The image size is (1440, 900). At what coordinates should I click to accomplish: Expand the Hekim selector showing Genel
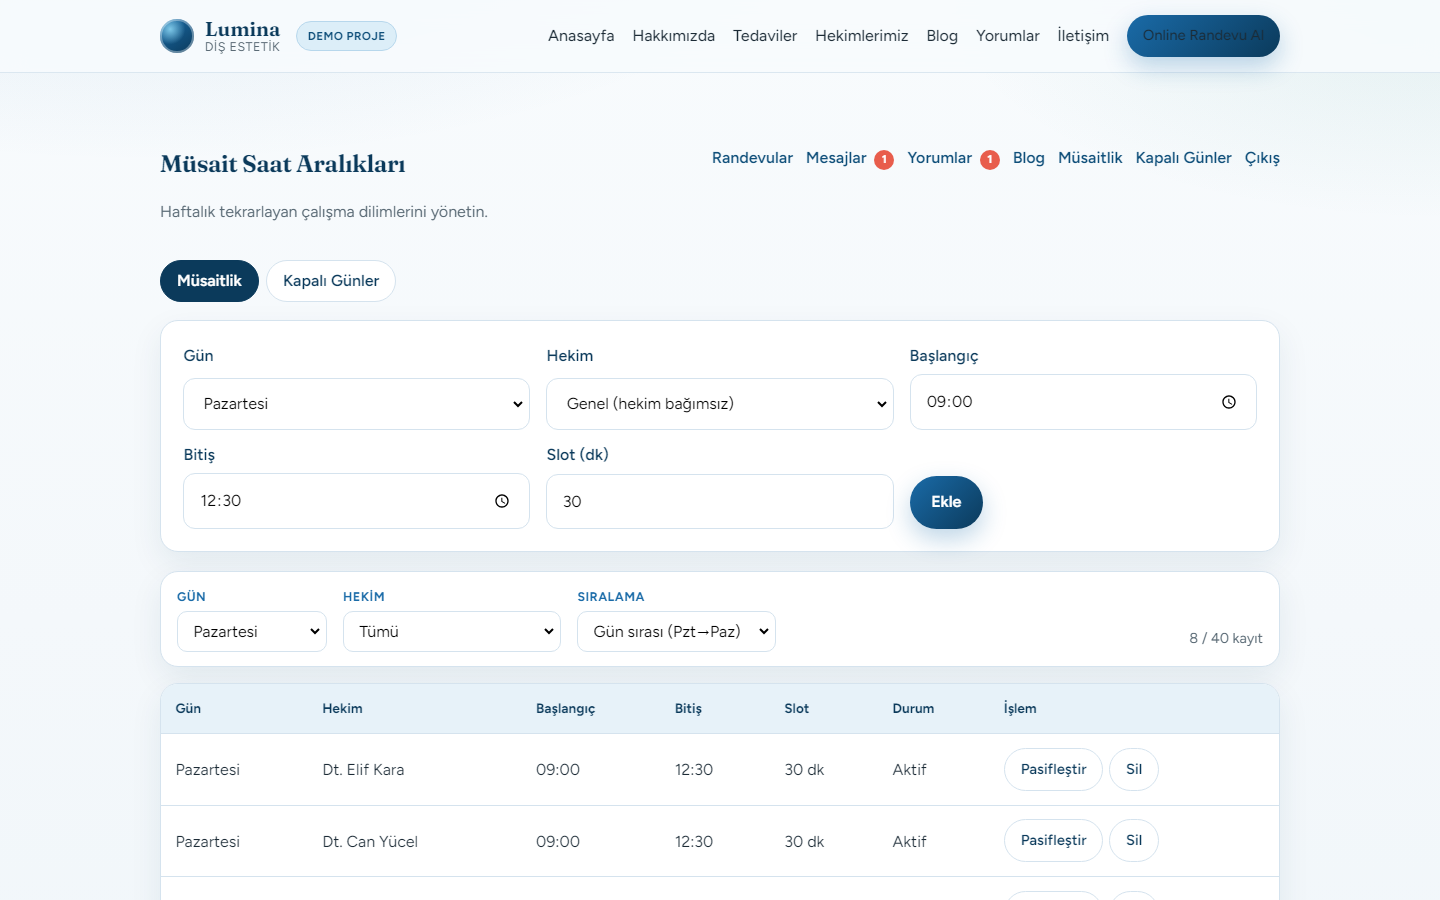click(720, 404)
